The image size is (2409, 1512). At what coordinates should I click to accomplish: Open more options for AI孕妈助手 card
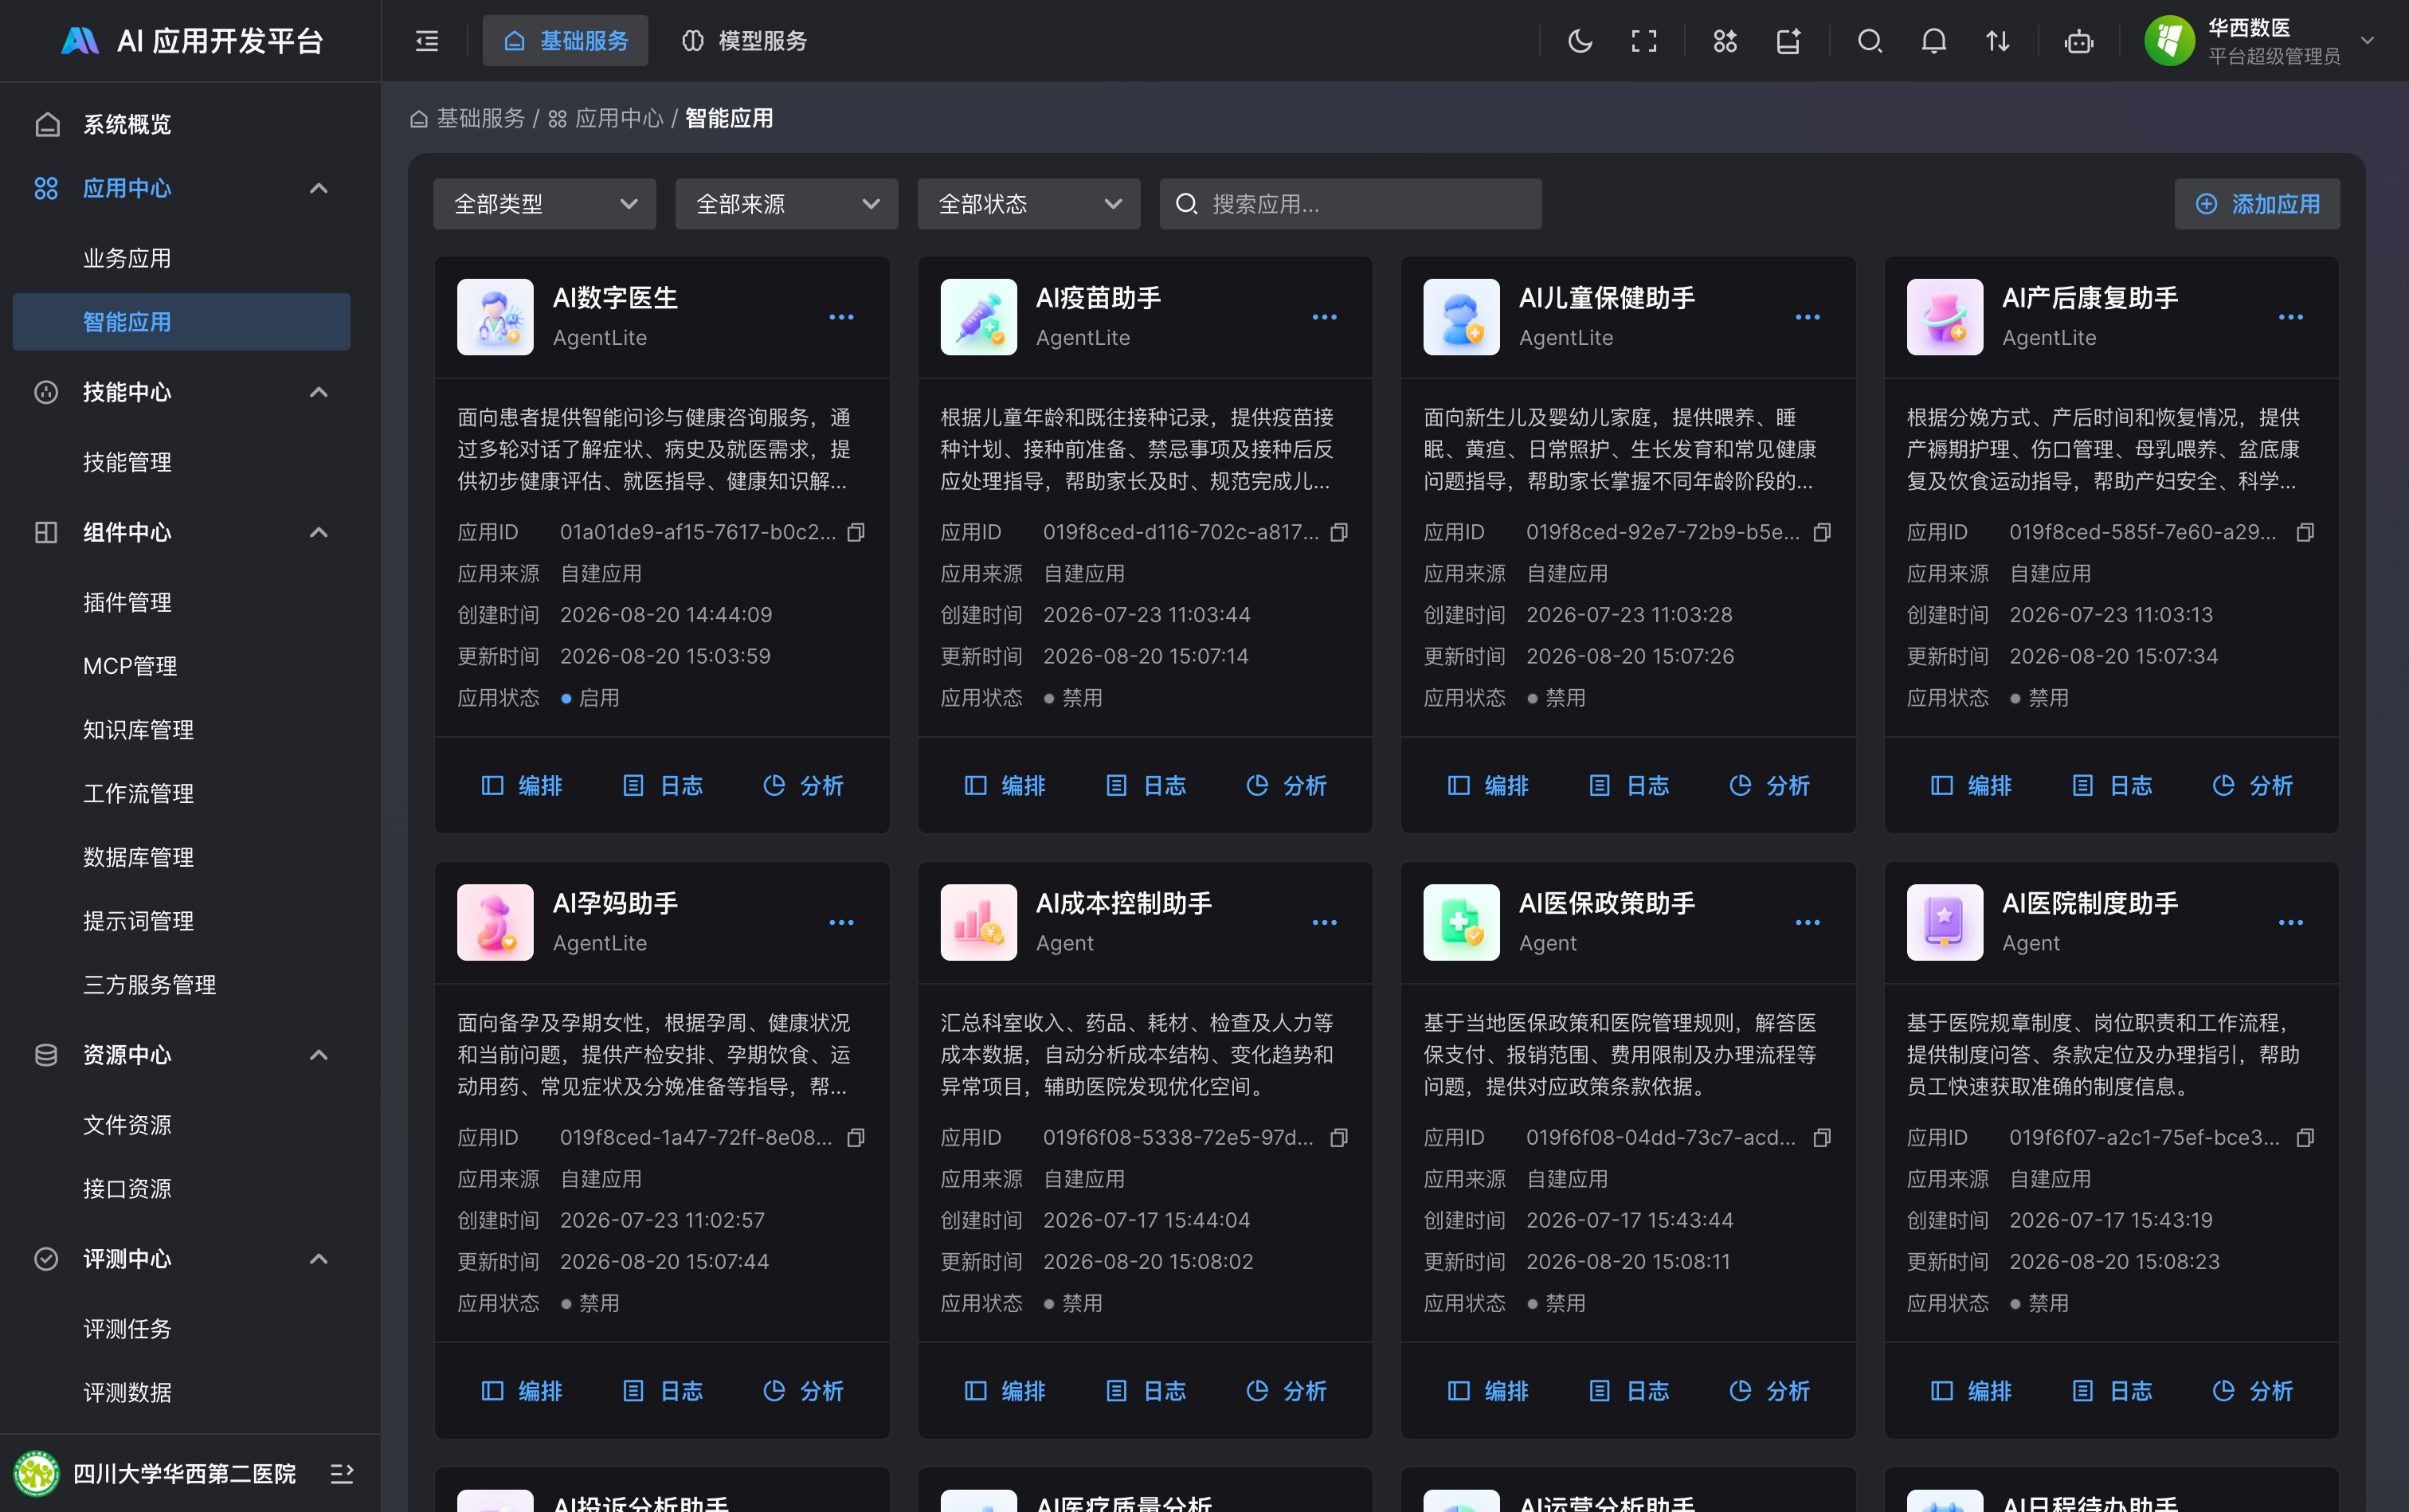click(x=842, y=922)
